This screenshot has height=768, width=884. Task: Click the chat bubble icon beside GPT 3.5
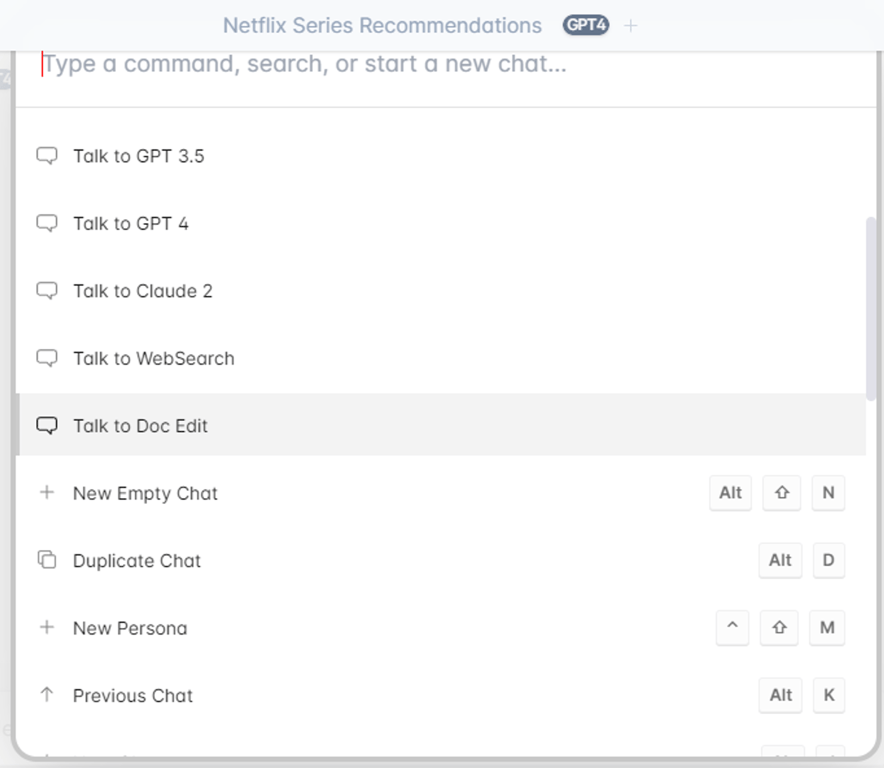pos(47,156)
